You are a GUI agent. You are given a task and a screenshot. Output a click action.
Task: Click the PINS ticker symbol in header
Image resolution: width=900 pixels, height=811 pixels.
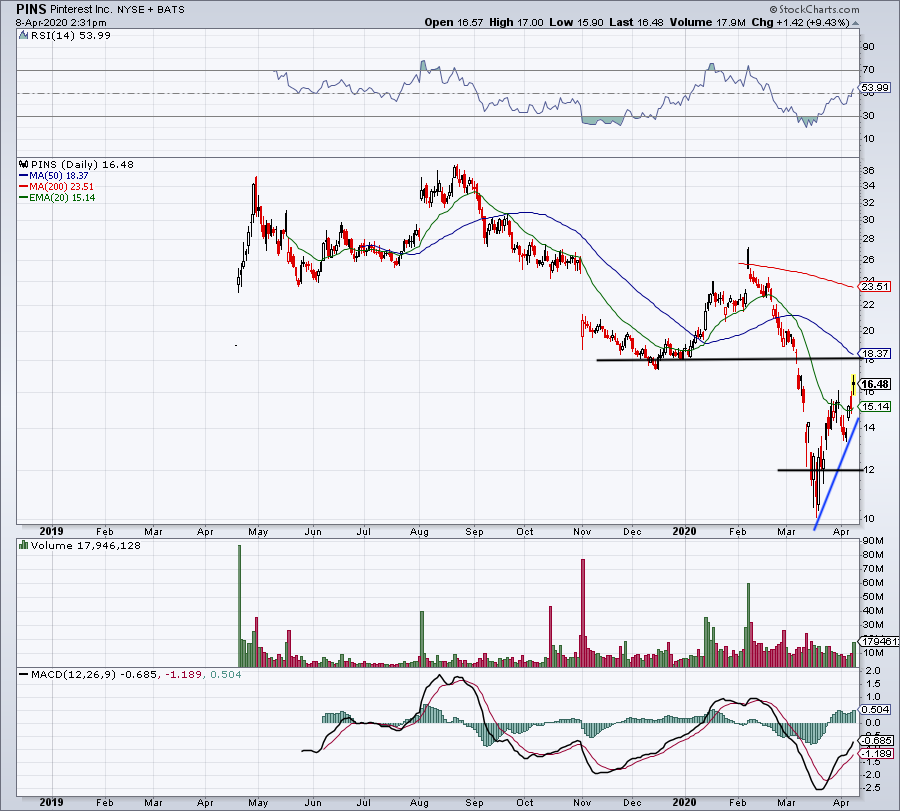pos(31,9)
